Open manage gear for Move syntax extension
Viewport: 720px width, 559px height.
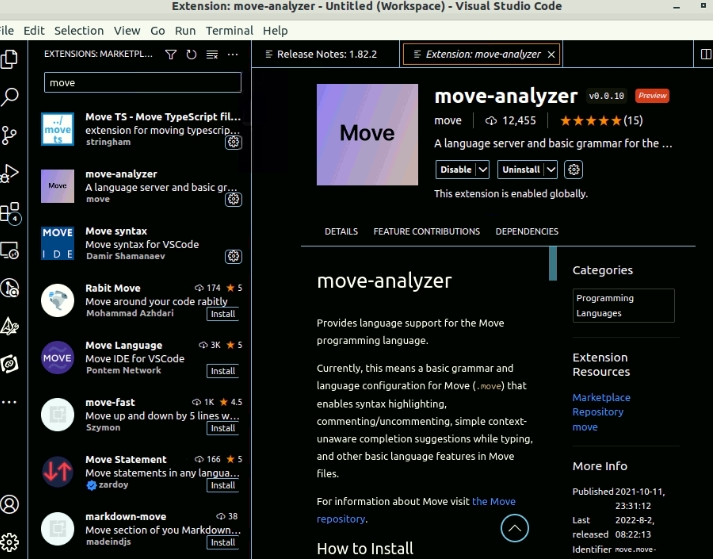click(233, 256)
